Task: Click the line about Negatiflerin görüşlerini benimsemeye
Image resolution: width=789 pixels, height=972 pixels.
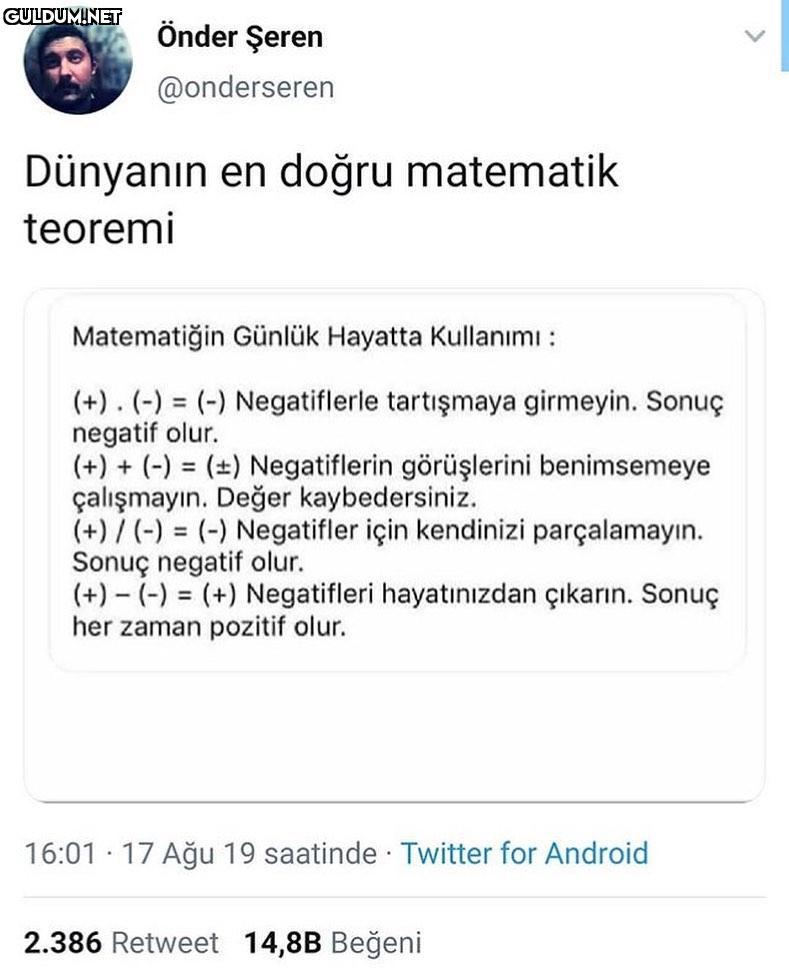Action: [x=390, y=466]
